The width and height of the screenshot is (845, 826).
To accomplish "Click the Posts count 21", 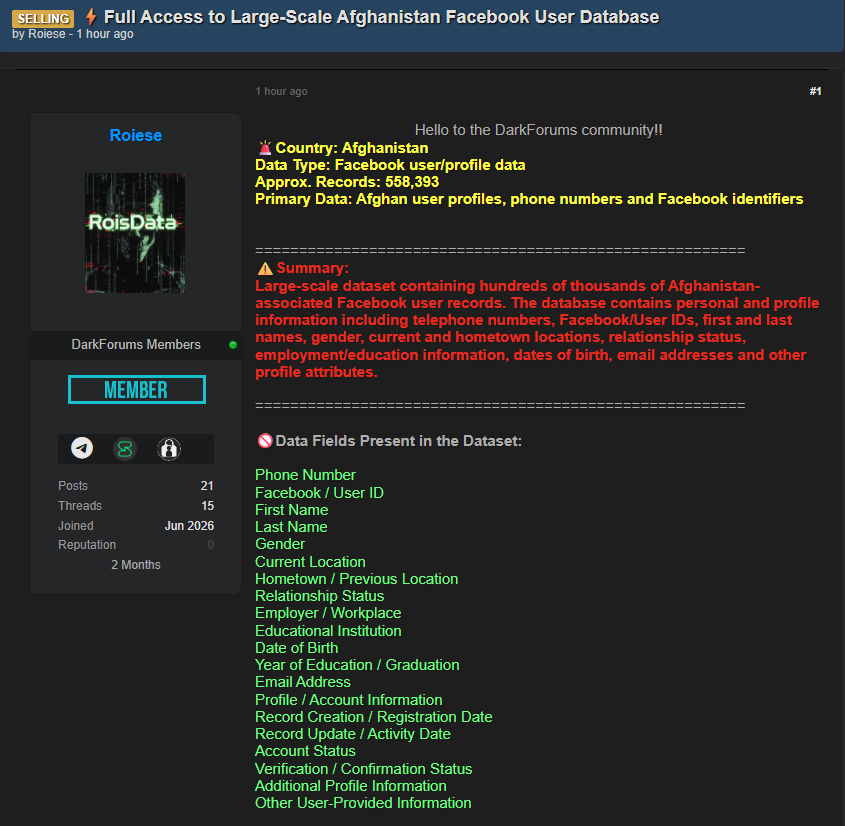I will point(207,486).
